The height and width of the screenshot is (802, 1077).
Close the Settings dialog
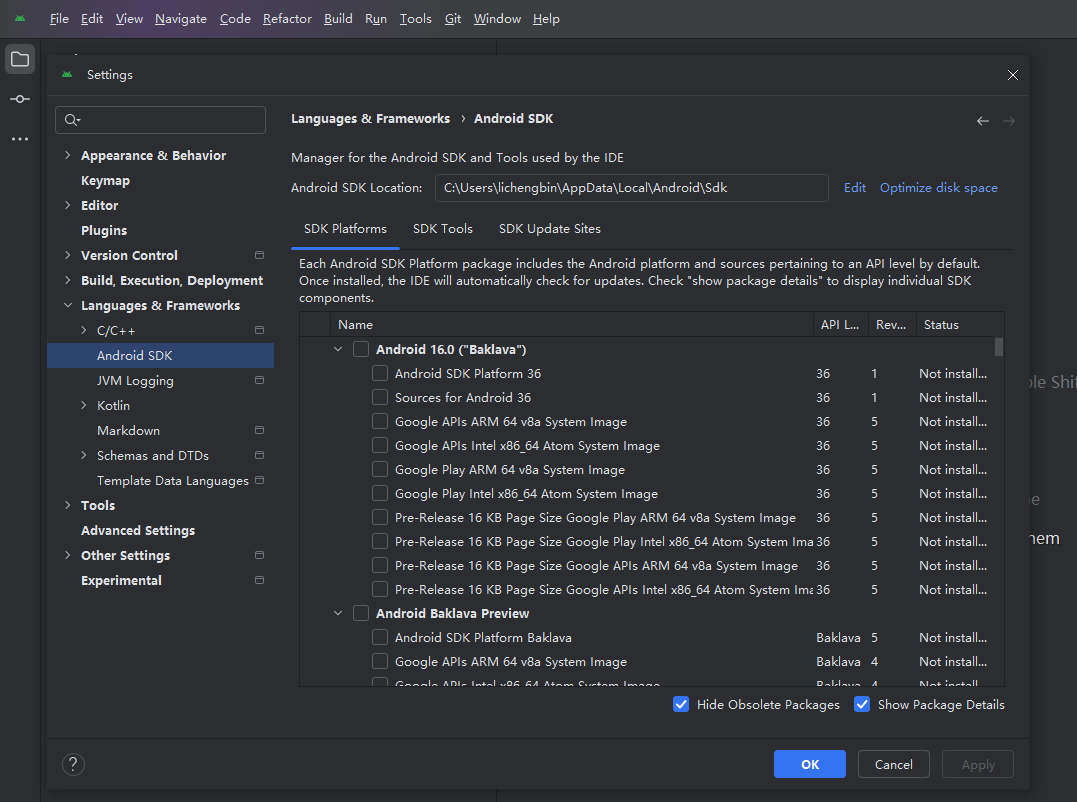pos(1012,75)
